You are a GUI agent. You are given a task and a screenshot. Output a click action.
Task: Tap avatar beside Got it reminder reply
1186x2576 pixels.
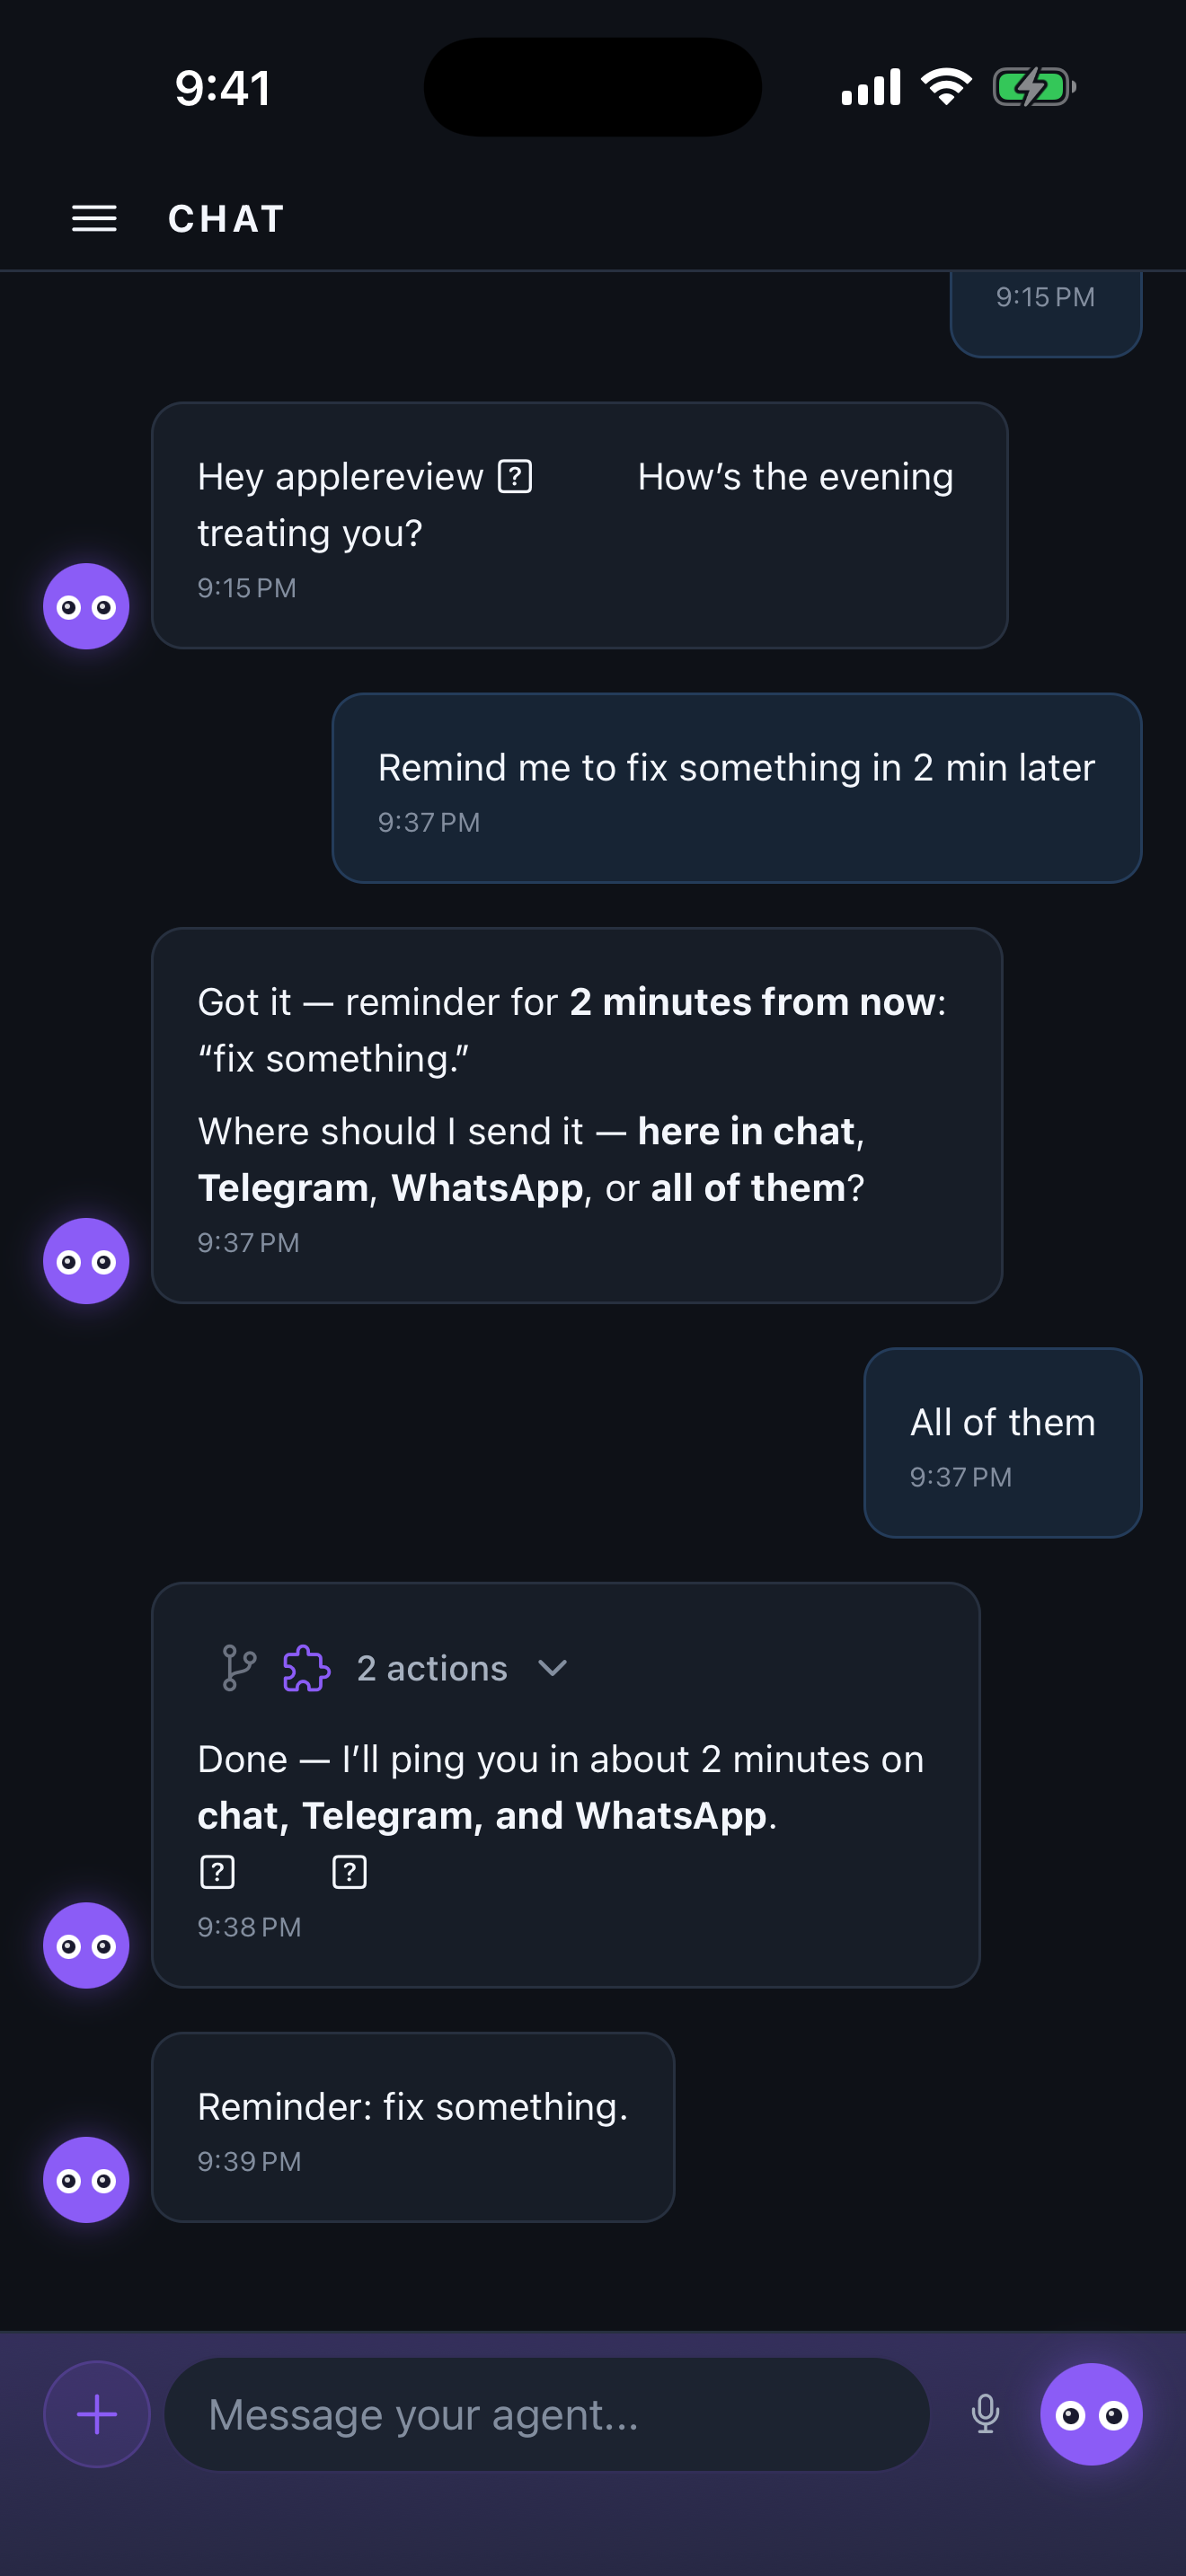click(x=86, y=1261)
